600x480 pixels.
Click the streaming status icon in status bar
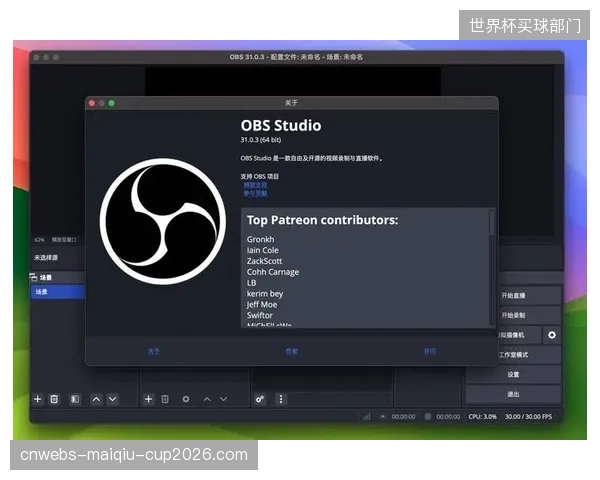382,416
